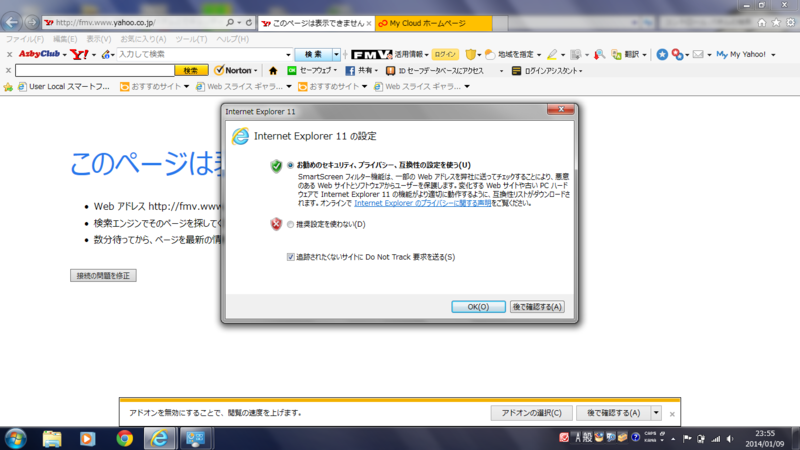Open the ファイル(F) menu

point(24,39)
